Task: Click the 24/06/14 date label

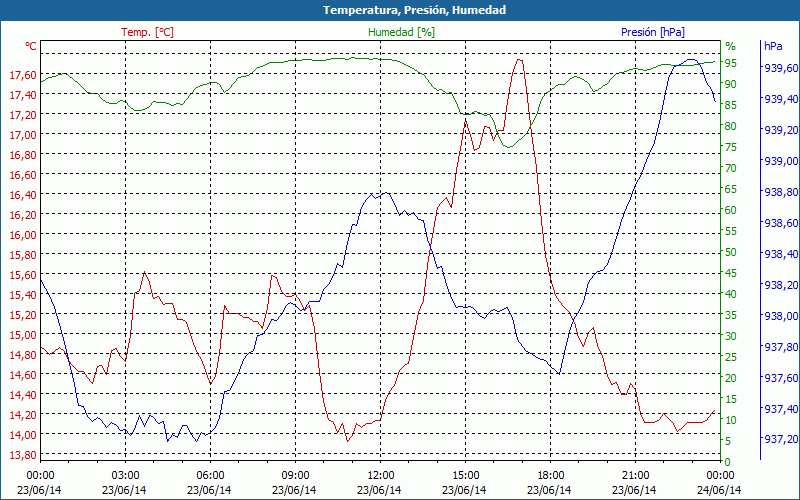Action: [719, 490]
